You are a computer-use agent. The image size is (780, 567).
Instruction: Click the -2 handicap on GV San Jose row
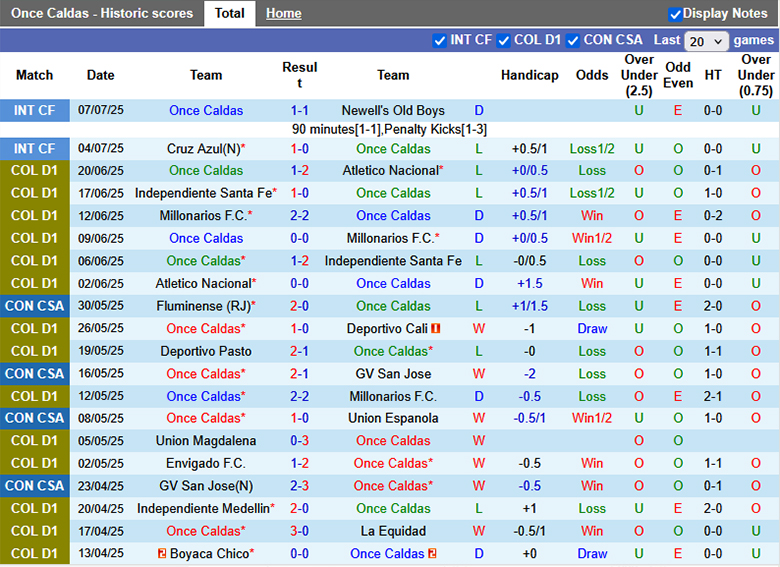tap(529, 374)
